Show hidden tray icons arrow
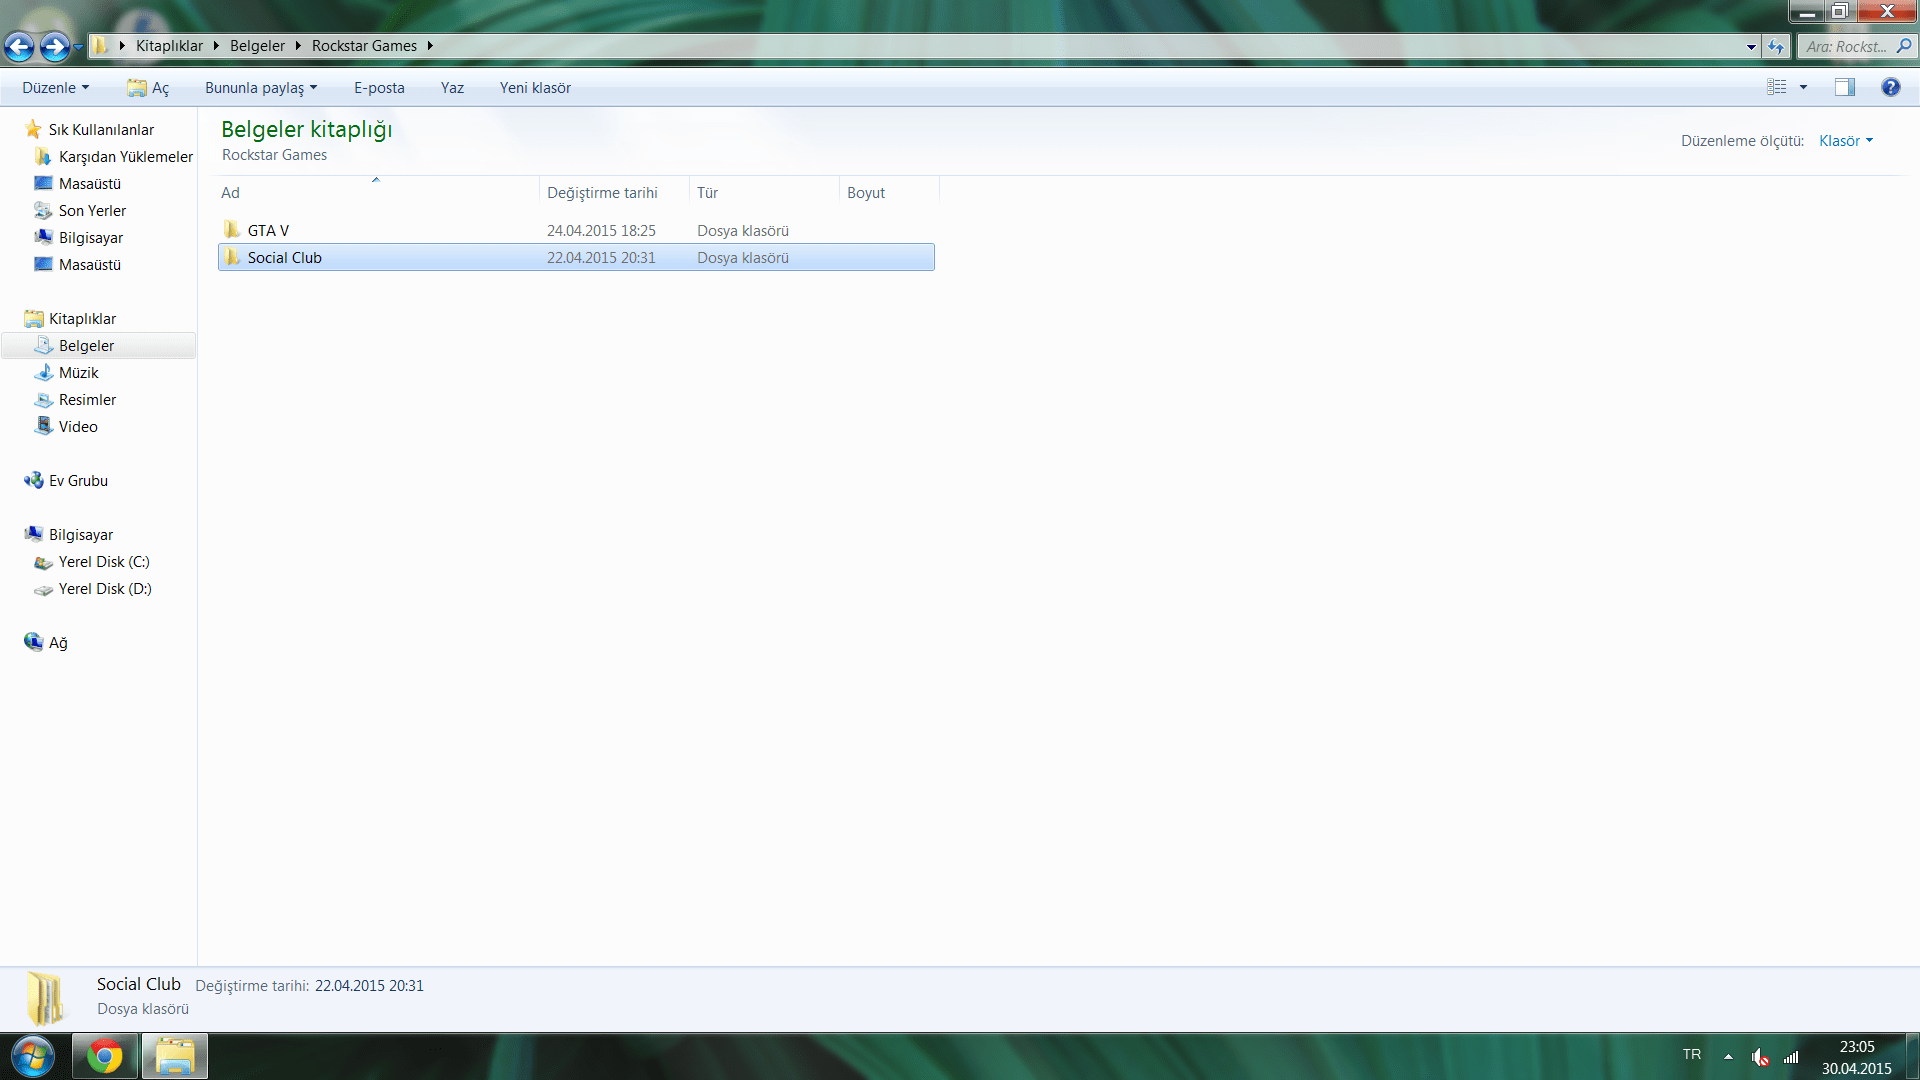1920x1080 pixels. 1728,1056
